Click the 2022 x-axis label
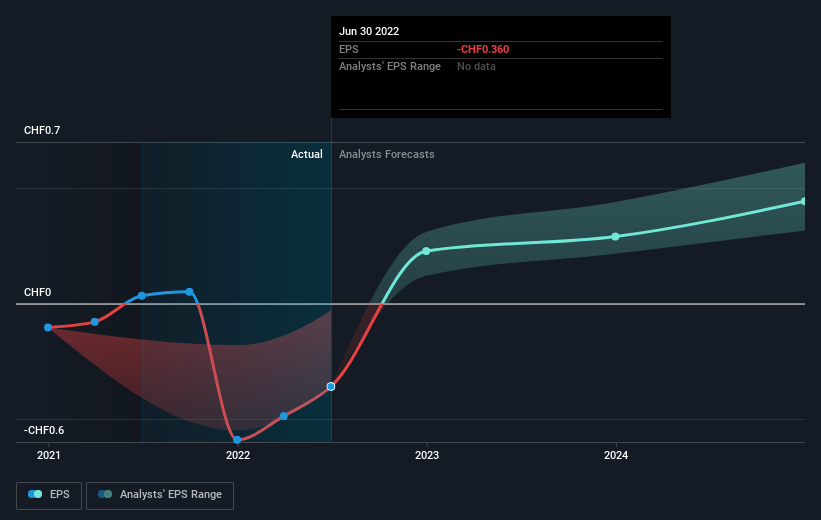Image resolution: width=821 pixels, height=520 pixels. tap(238, 456)
